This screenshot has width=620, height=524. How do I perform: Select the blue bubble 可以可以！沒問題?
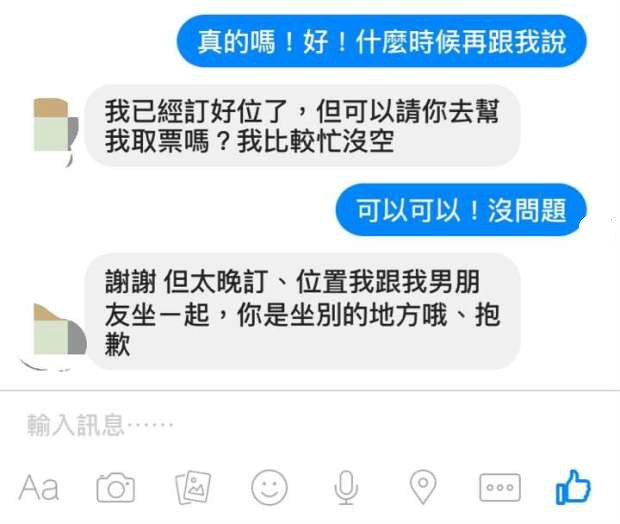[x=461, y=210]
